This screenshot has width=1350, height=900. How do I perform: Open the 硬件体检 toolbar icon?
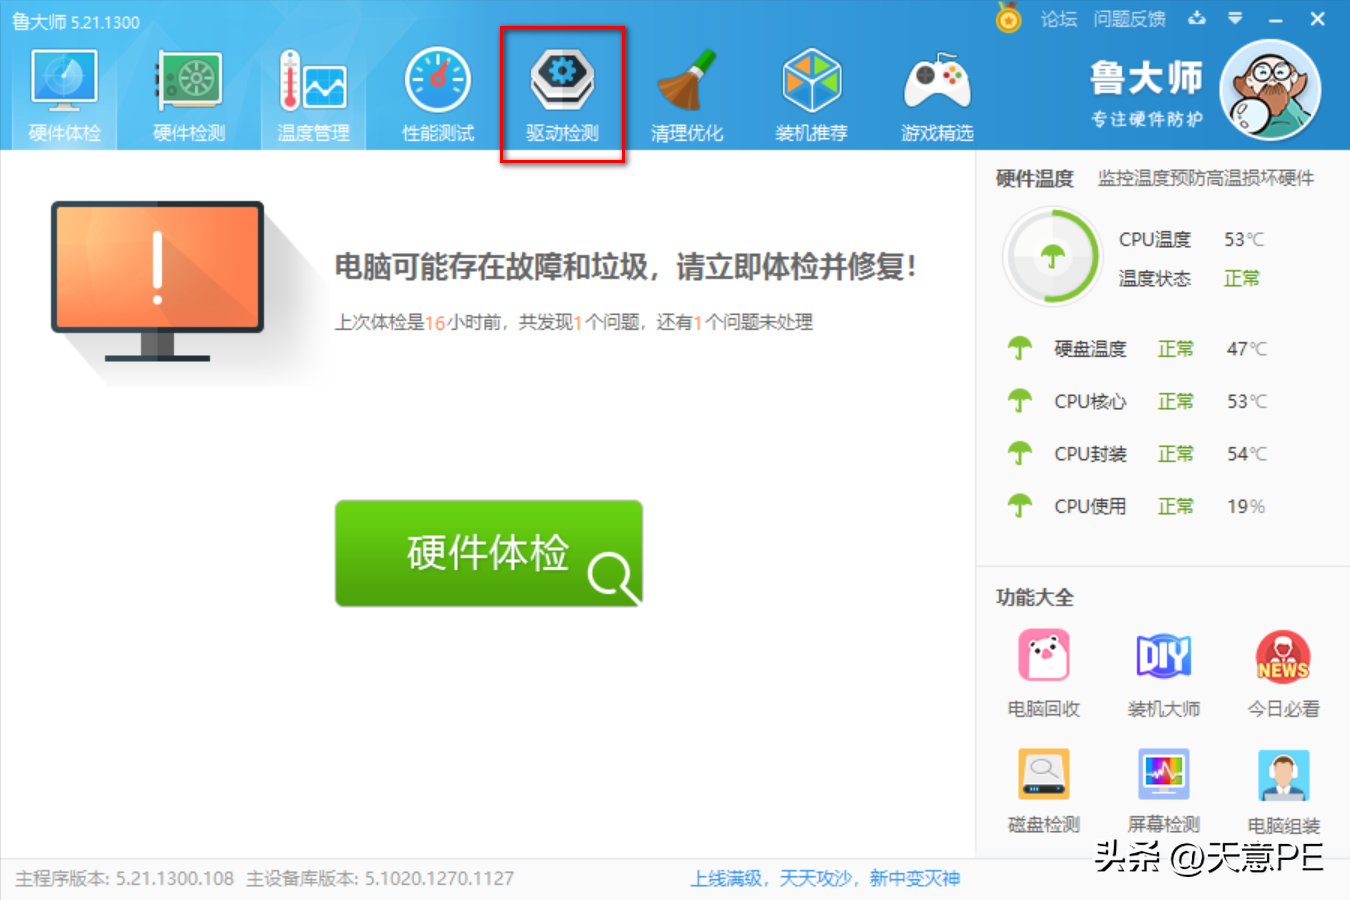63,92
